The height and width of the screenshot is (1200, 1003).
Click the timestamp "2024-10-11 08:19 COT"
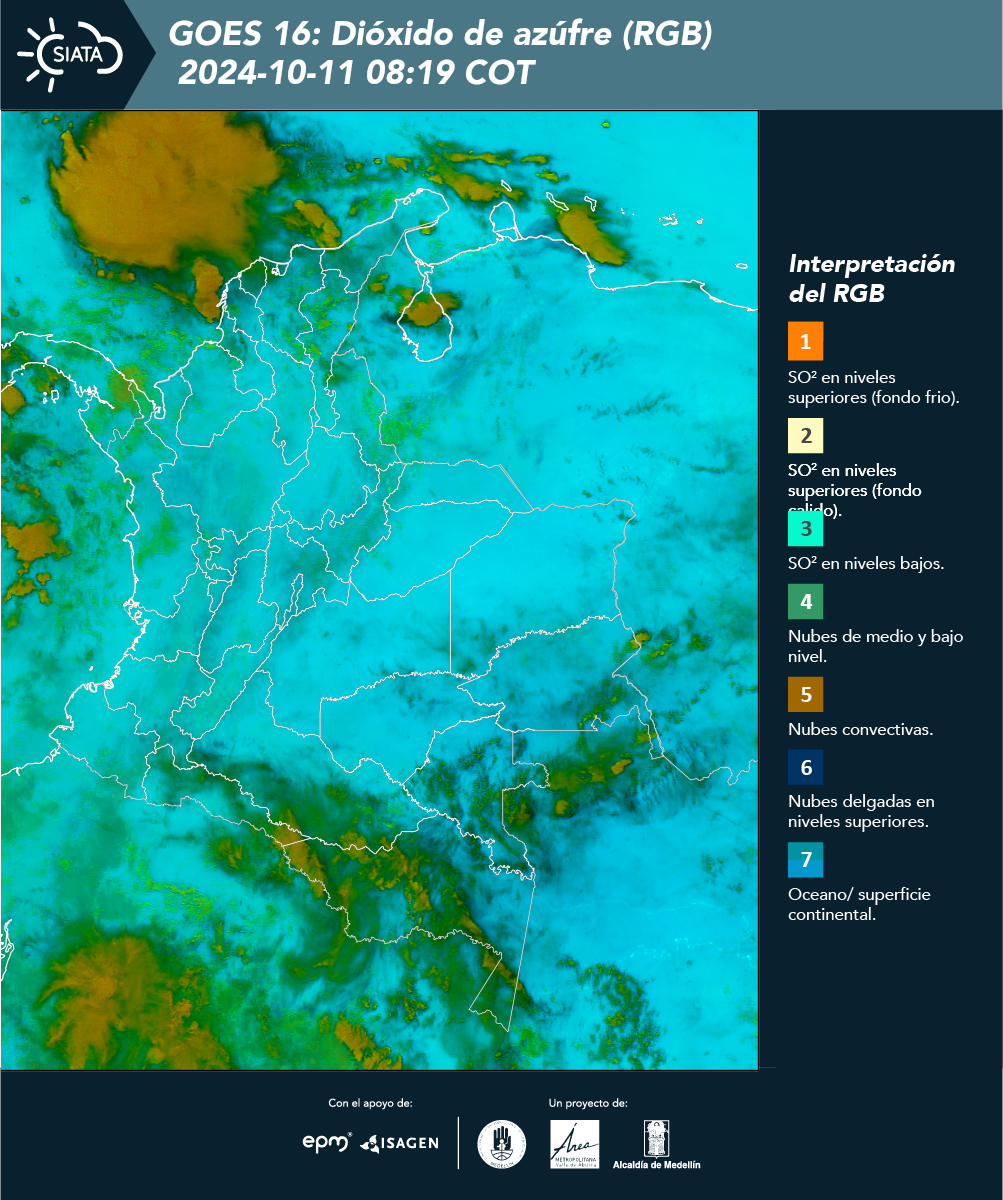[x=356, y=72]
